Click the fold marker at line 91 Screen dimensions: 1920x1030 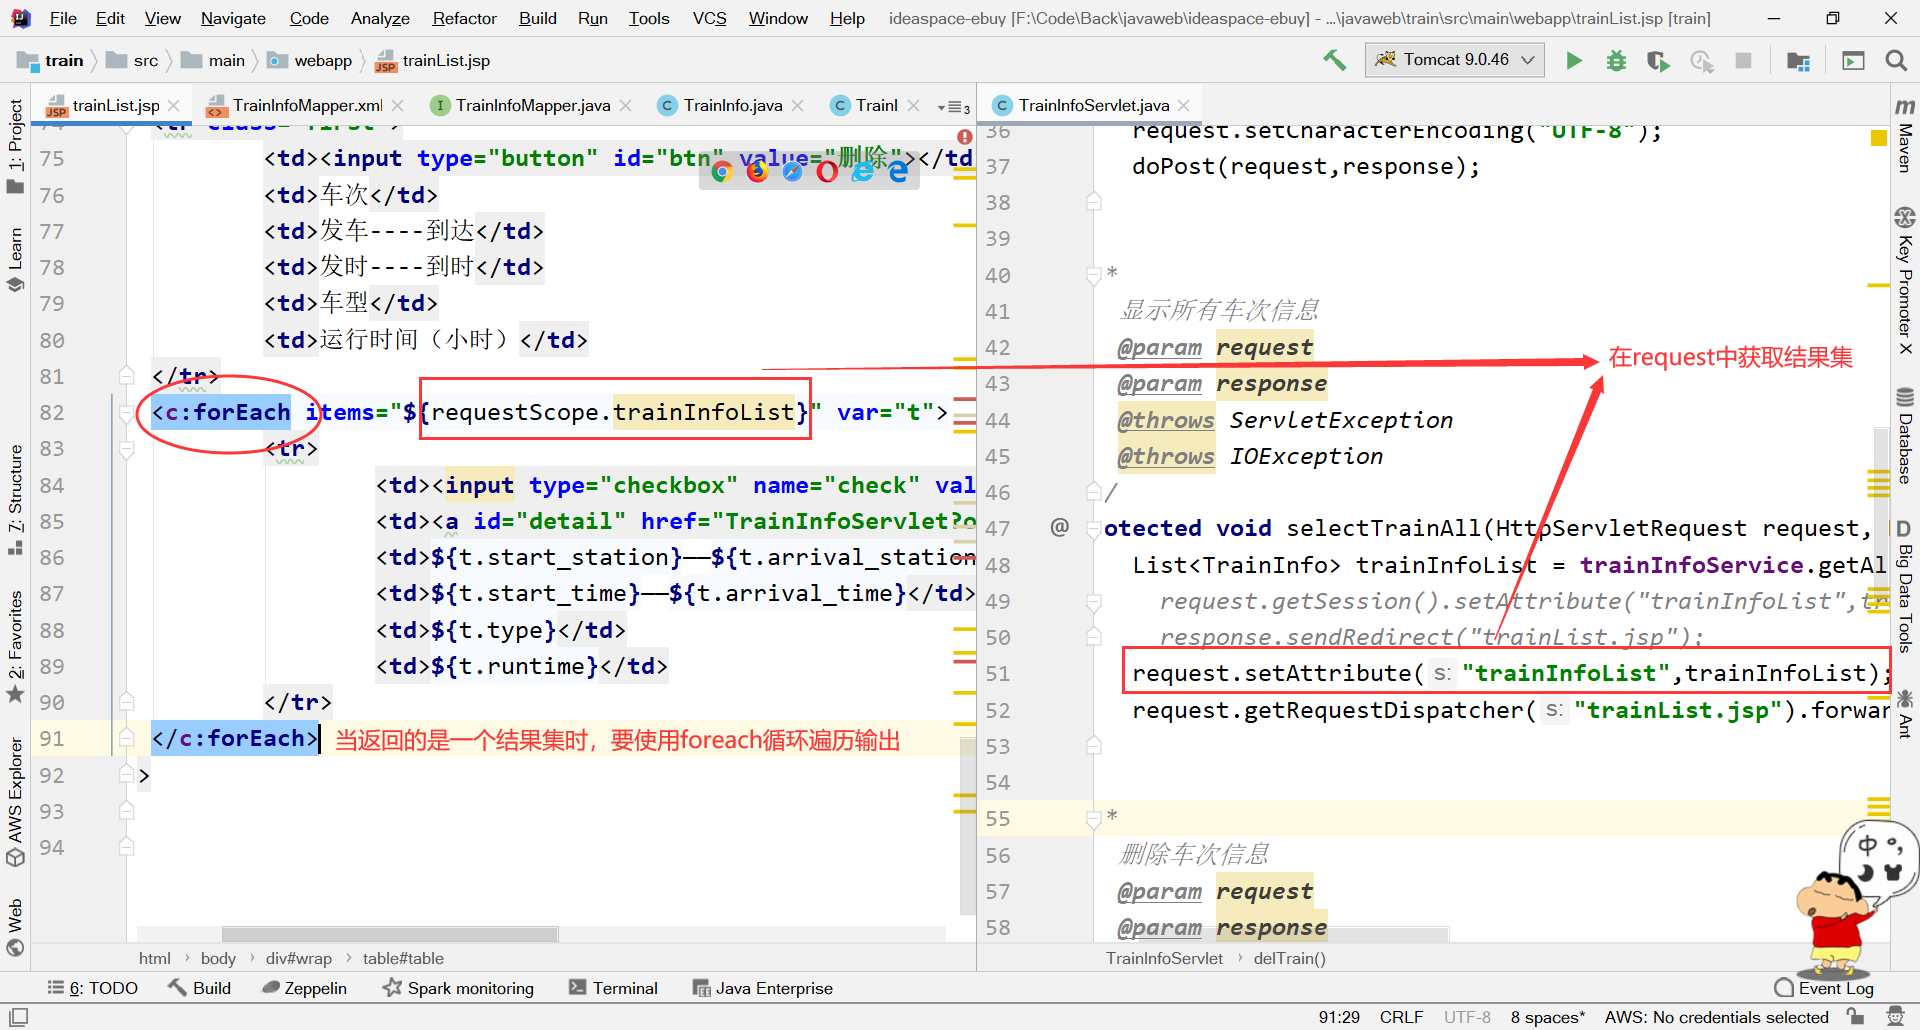(x=127, y=738)
